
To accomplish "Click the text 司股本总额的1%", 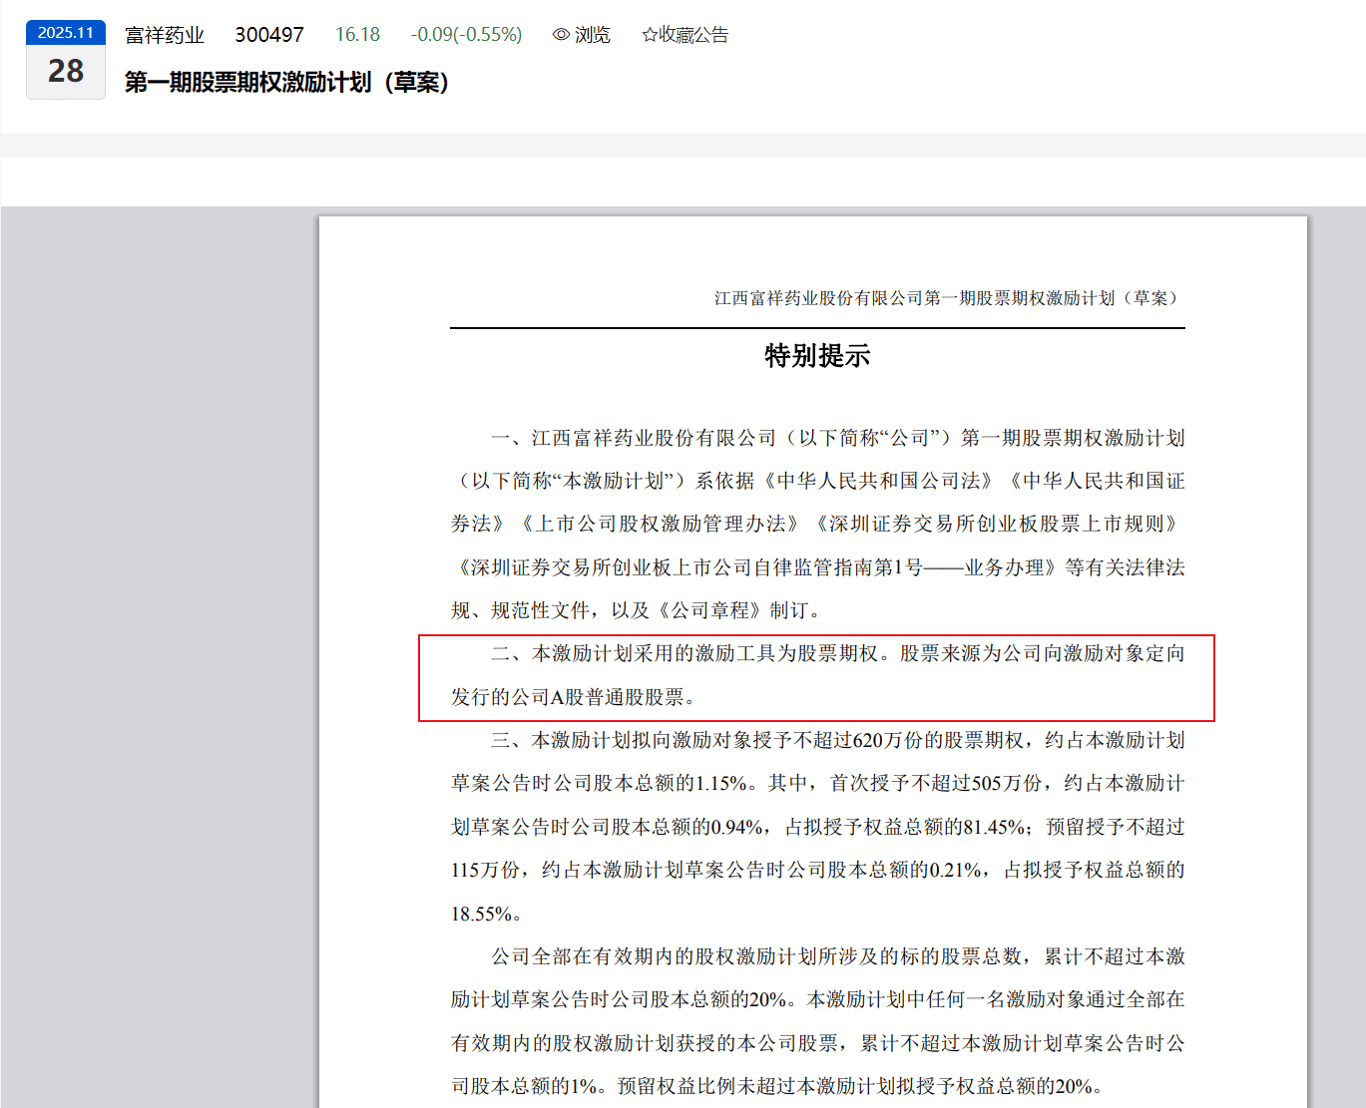I will tap(524, 1087).
